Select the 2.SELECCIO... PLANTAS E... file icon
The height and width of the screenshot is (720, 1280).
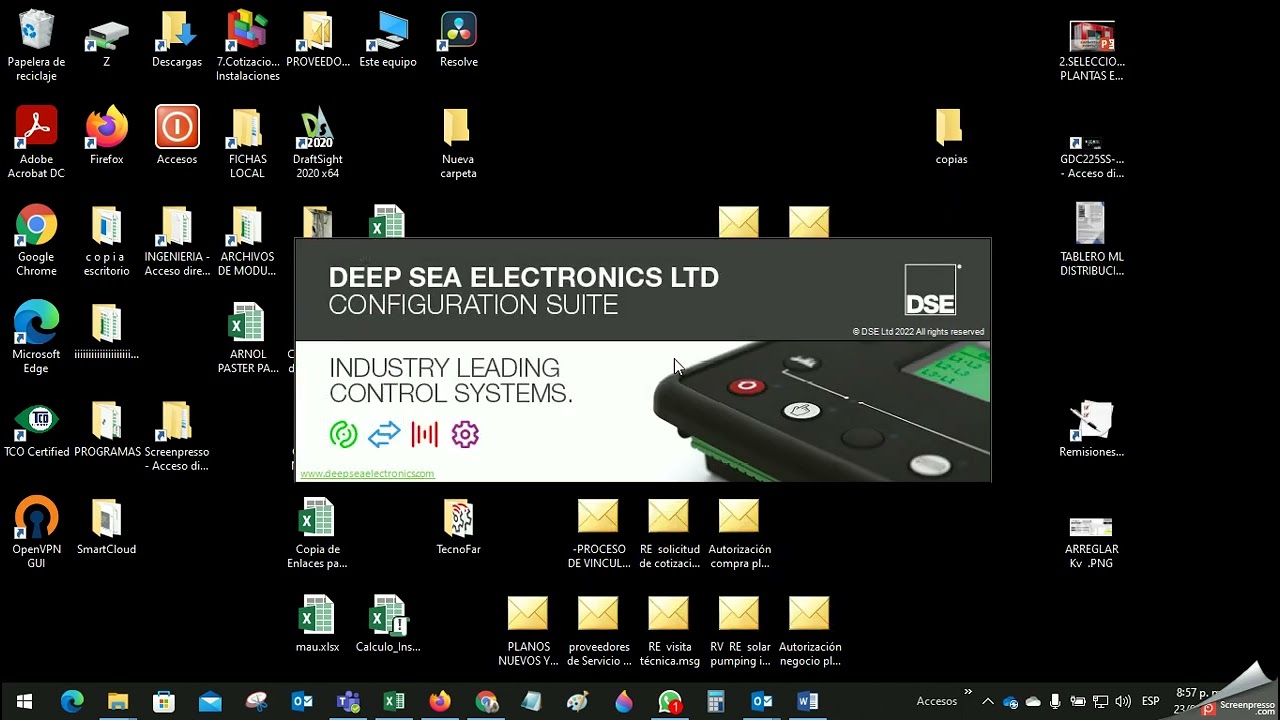pyautogui.click(x=1091, y=51)
